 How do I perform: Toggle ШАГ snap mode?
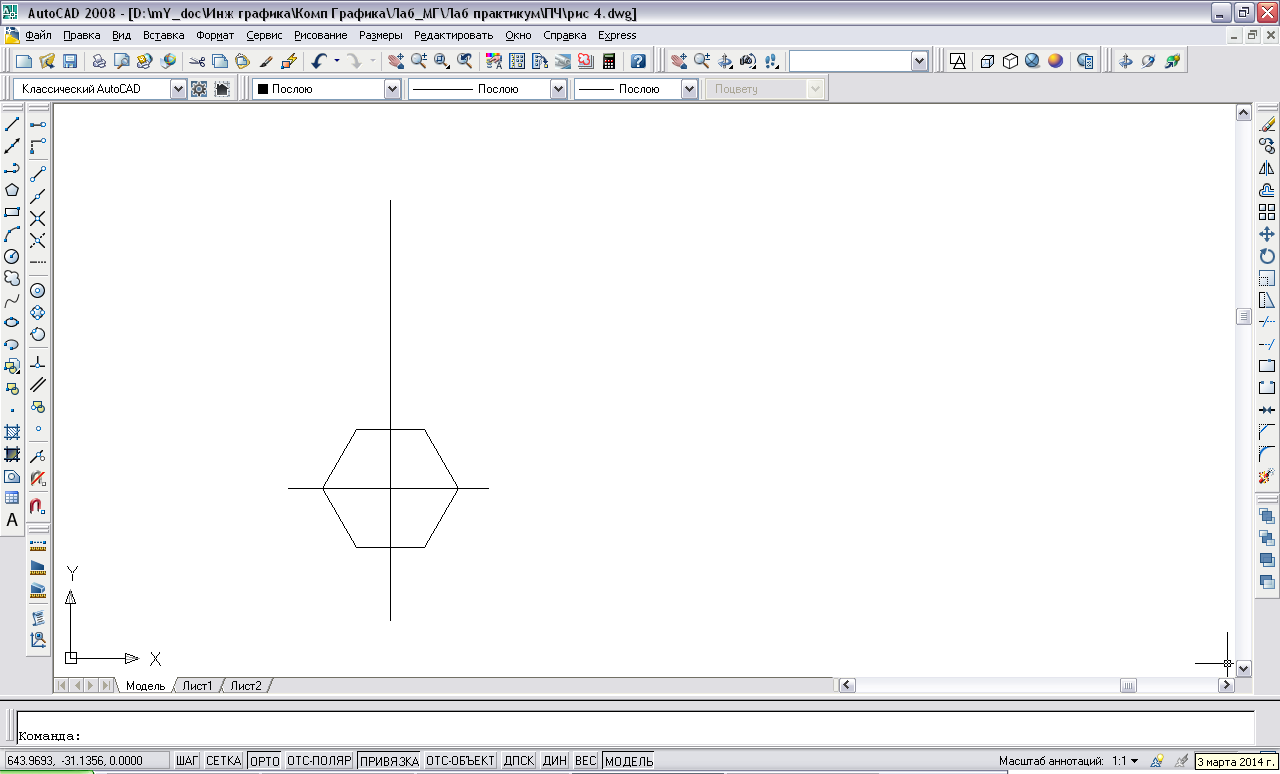click(188, 761)
